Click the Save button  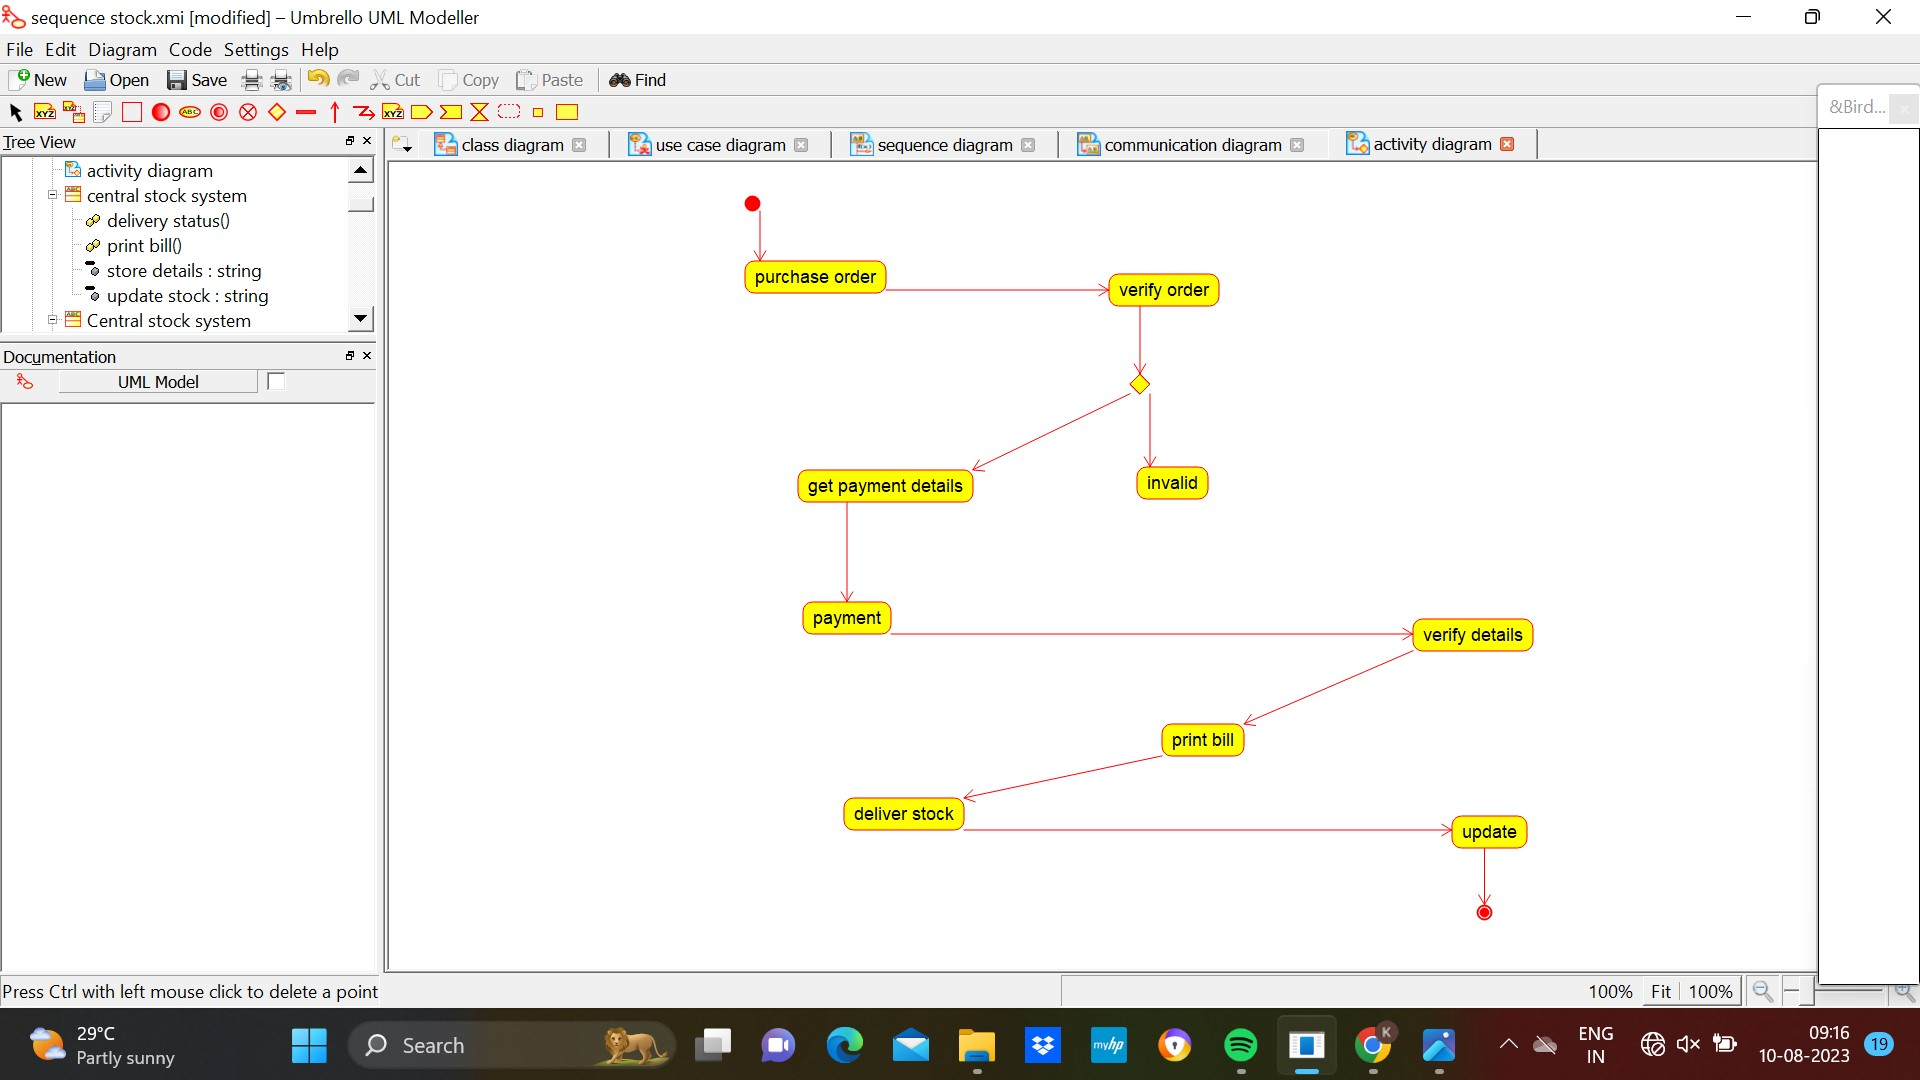click(197, 80)
